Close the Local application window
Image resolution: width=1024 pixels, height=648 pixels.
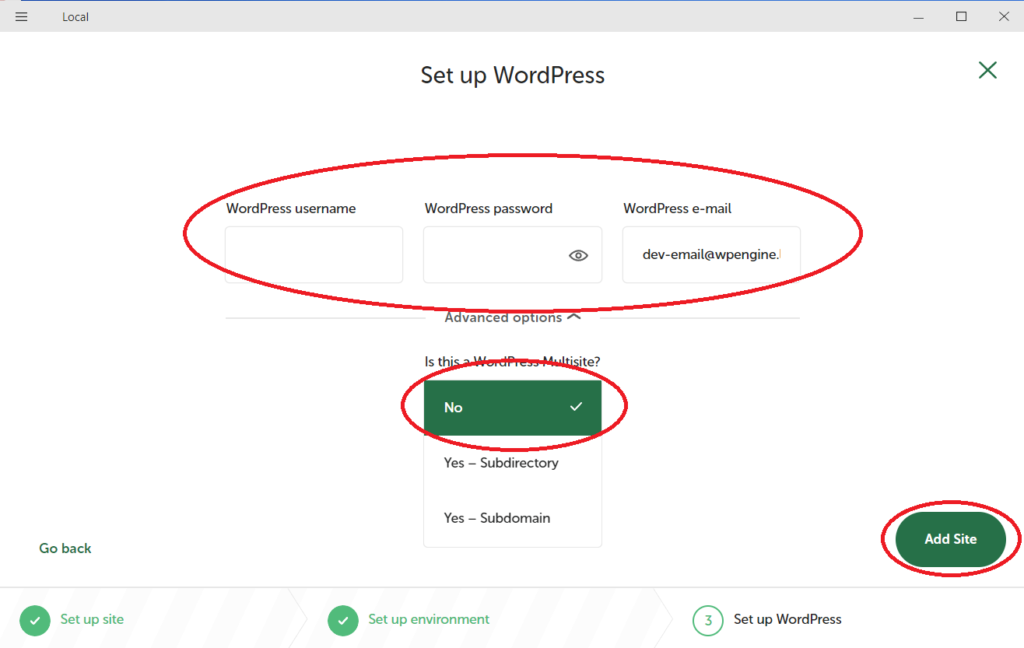point(1004,16)
